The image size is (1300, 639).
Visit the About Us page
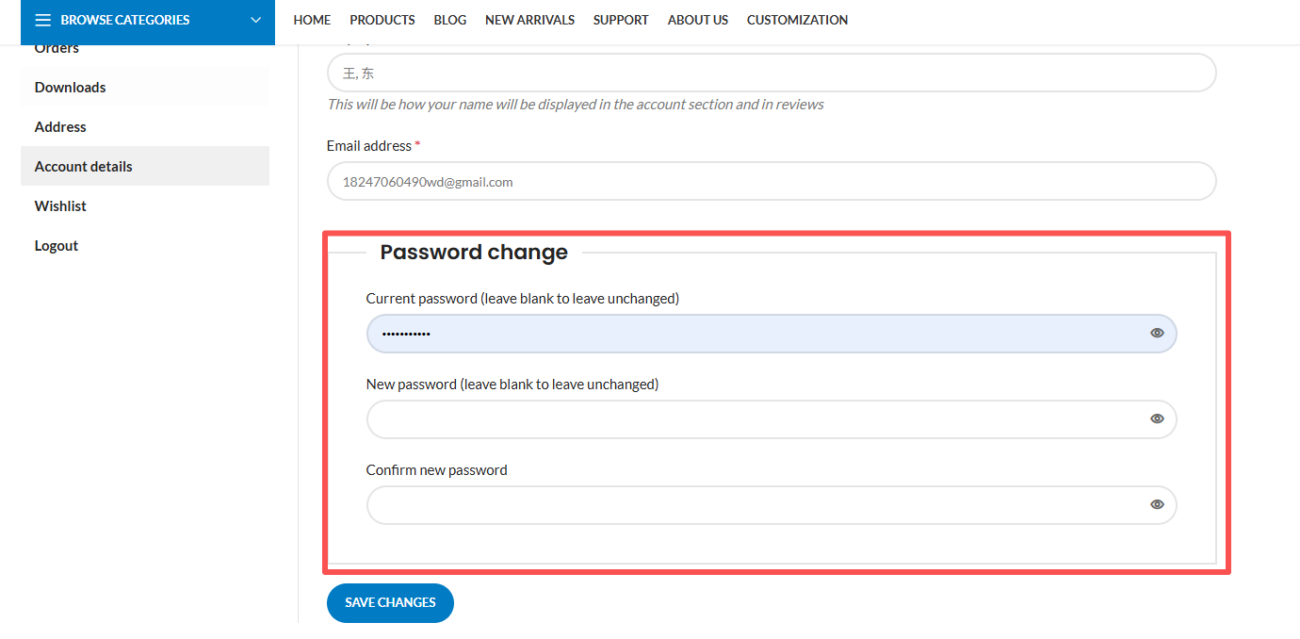(x=698, y=20)
